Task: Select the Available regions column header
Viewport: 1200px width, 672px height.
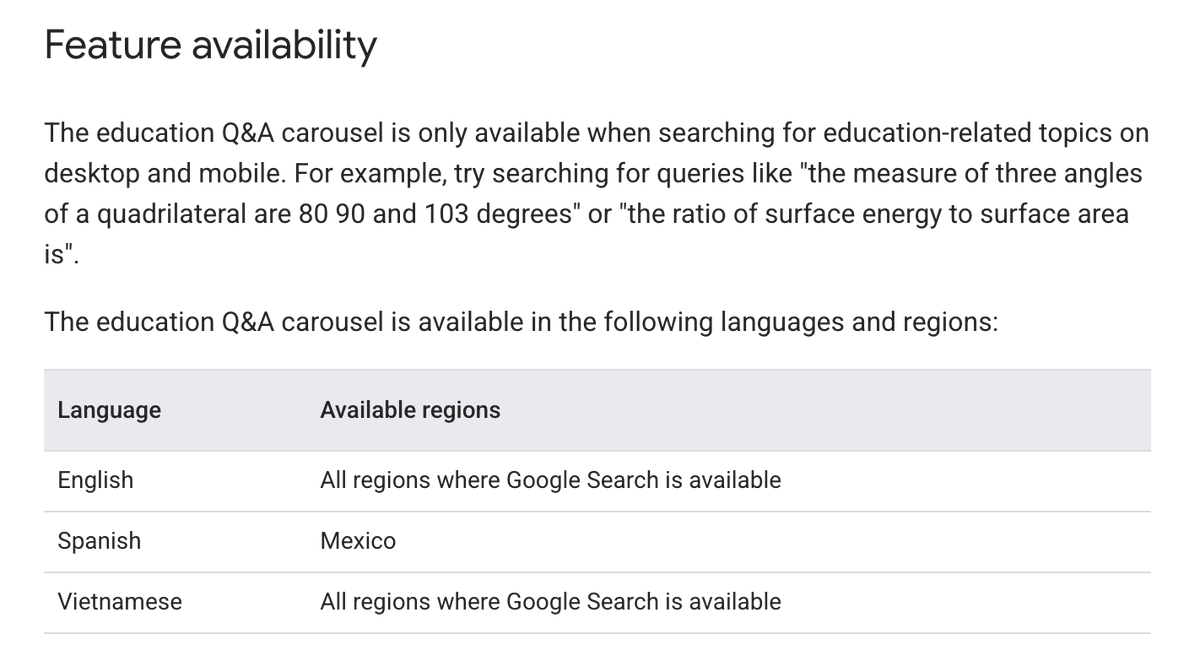Action: click(x=410, y=410)
